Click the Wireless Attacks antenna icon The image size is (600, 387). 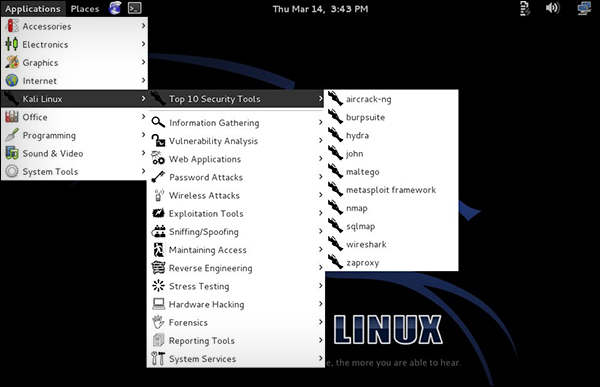[x=158, y=195]
